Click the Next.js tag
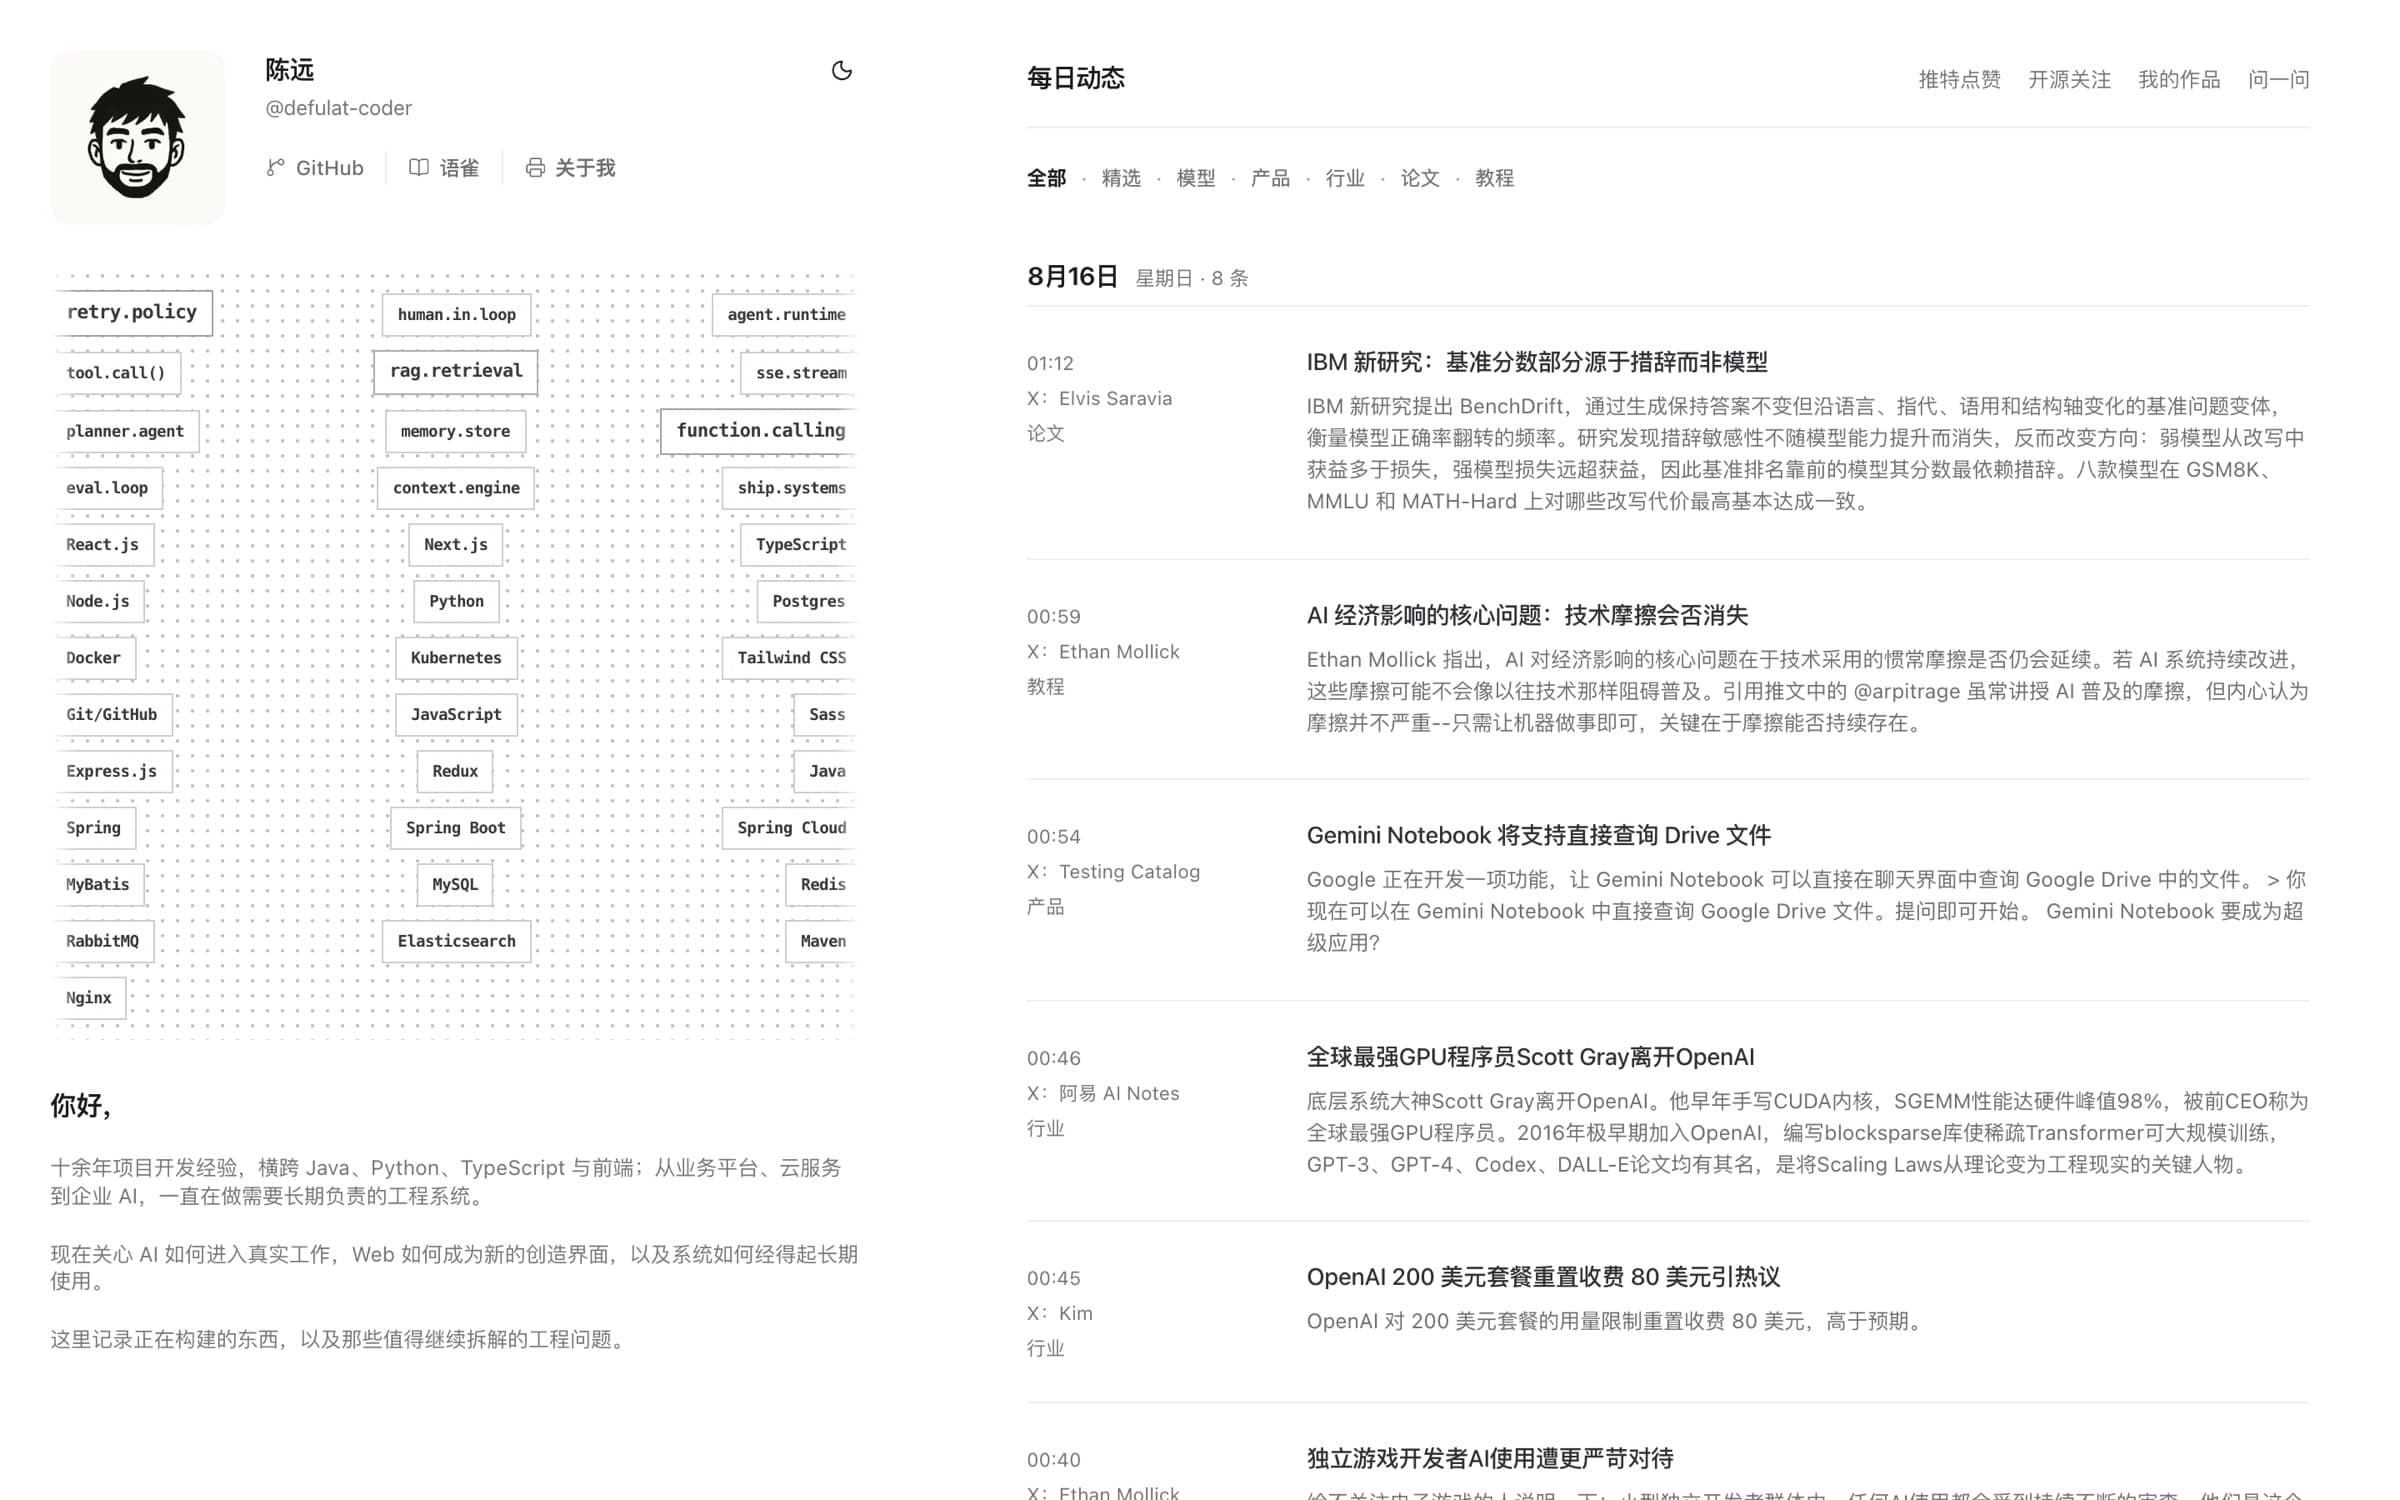This screenshot has width=2400, height=1500. [456, 545]
